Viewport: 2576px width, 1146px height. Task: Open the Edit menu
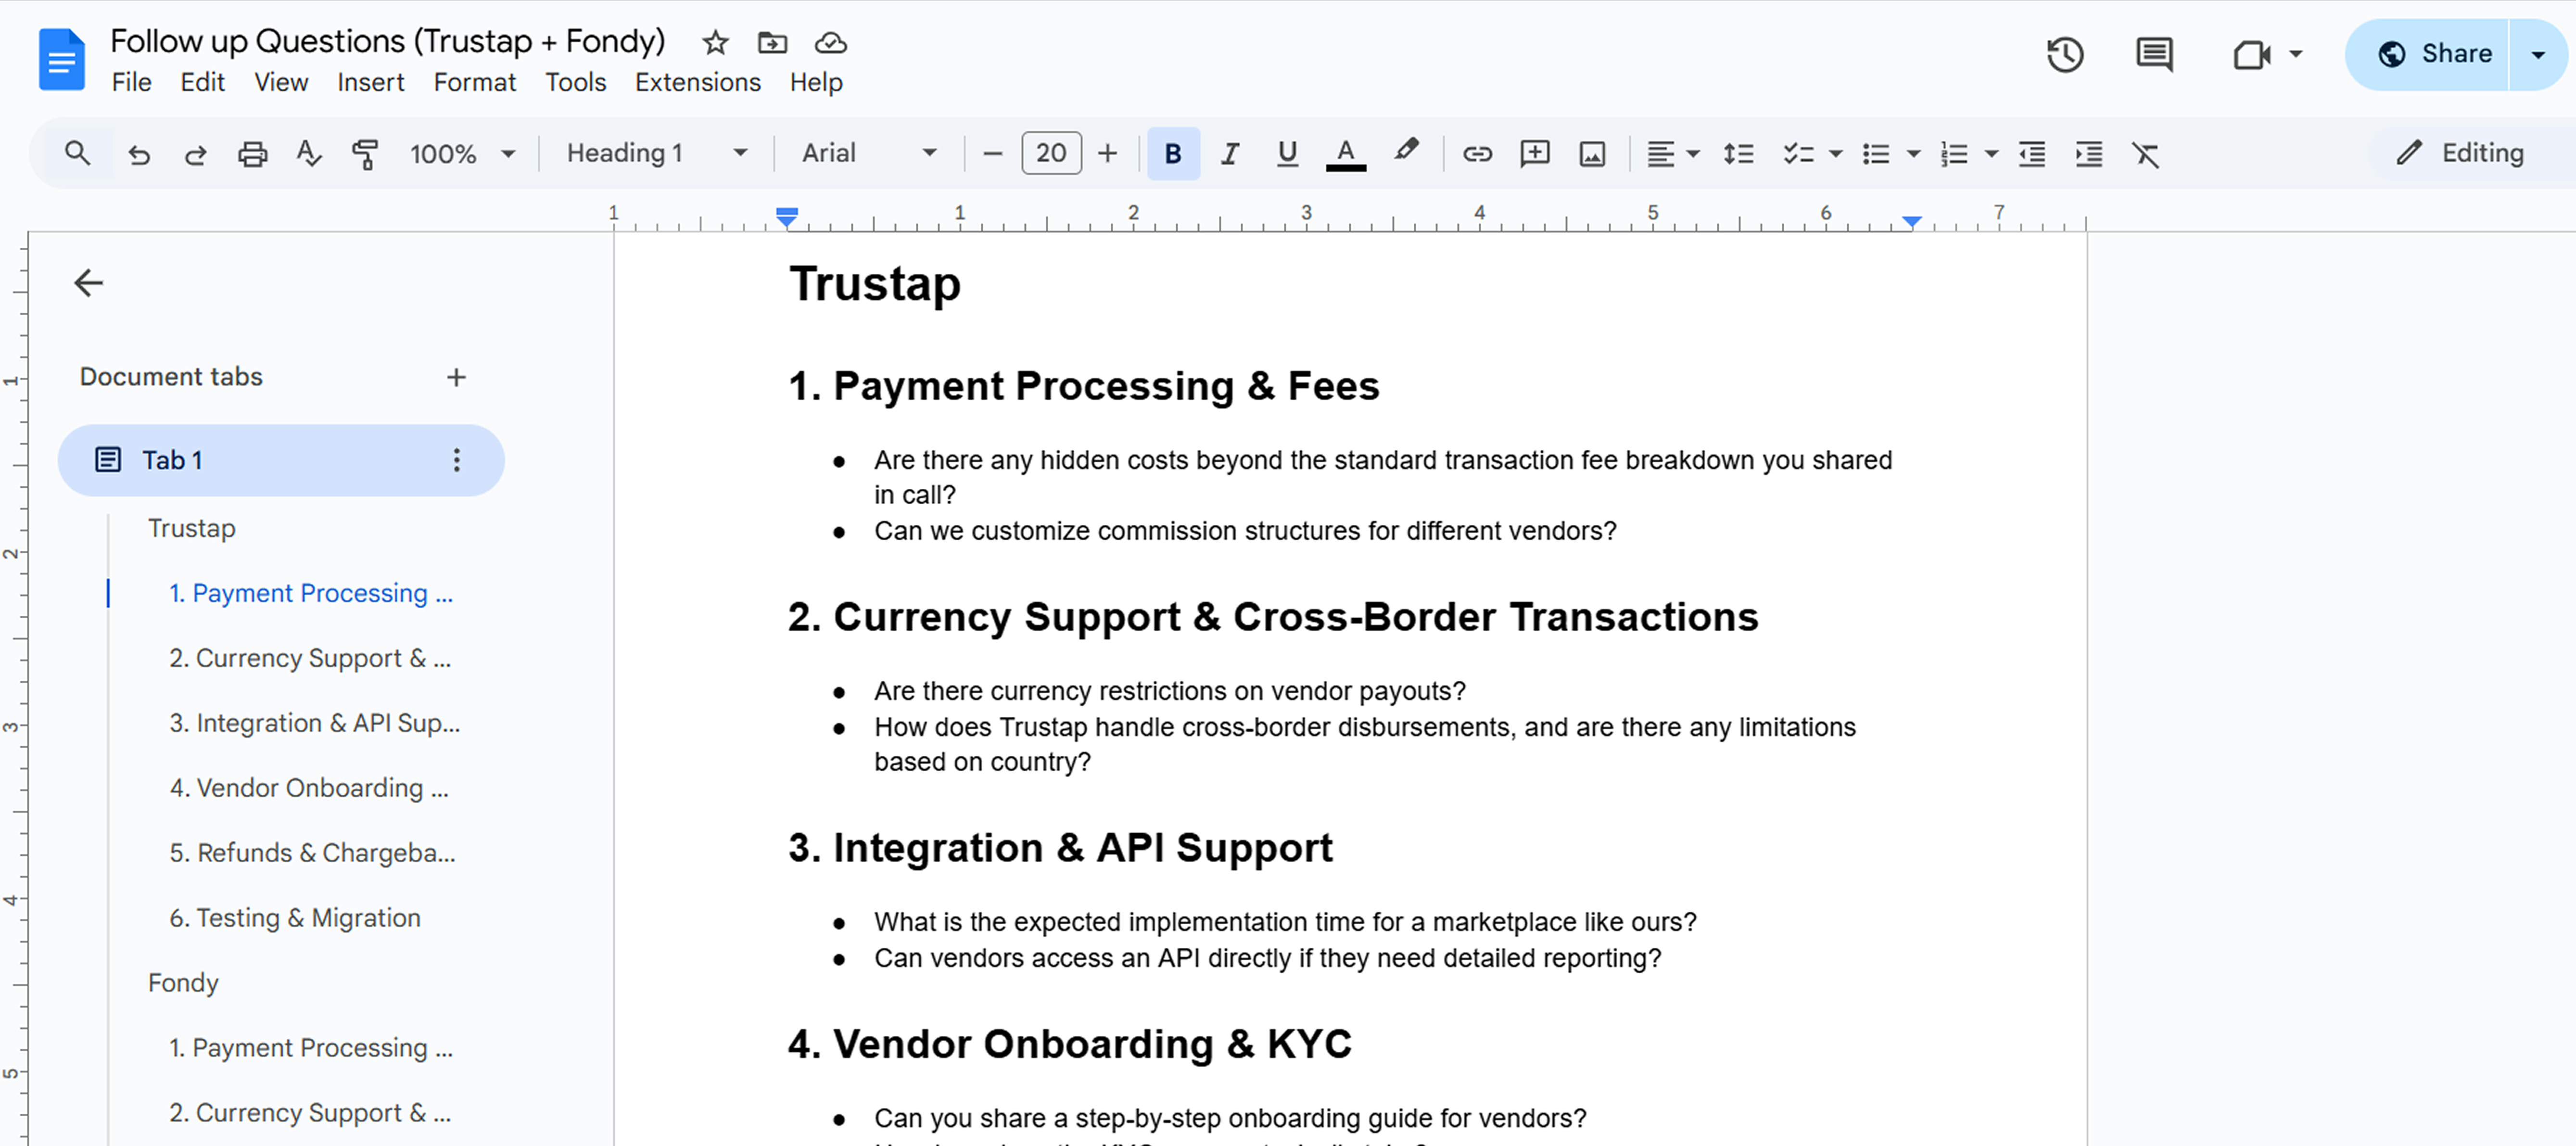[203, 82]
